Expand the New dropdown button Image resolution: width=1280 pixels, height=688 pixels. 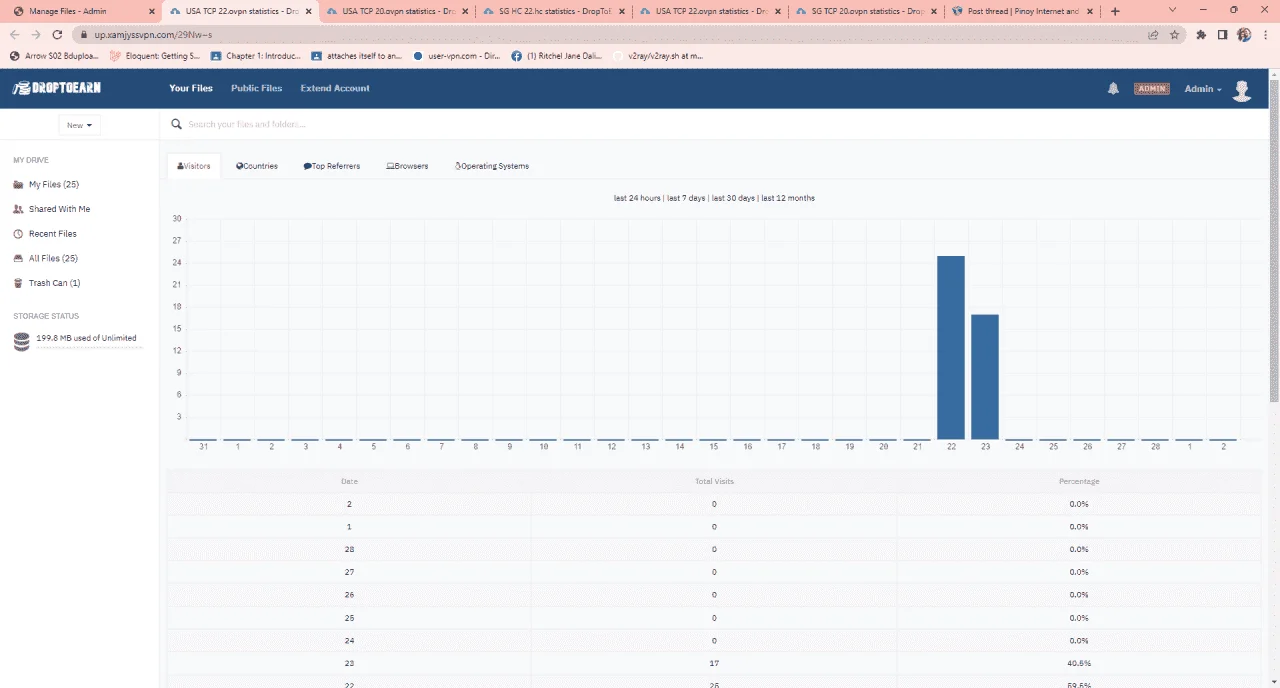tap(79, 125)
